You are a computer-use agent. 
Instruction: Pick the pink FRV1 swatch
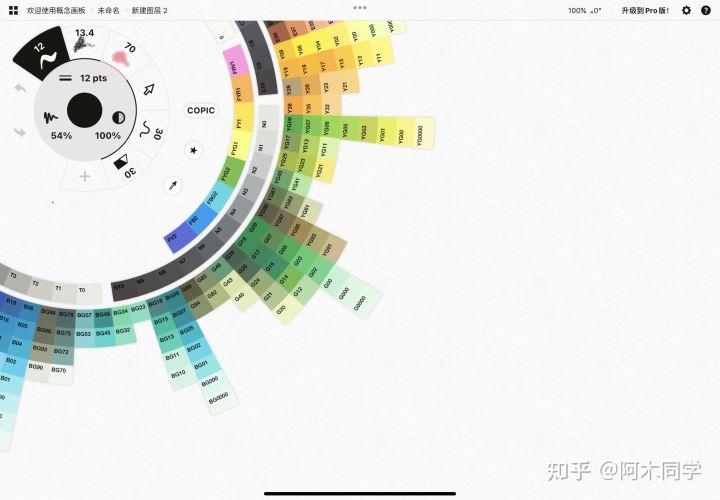pyautogui.click(x=234, y=62)
